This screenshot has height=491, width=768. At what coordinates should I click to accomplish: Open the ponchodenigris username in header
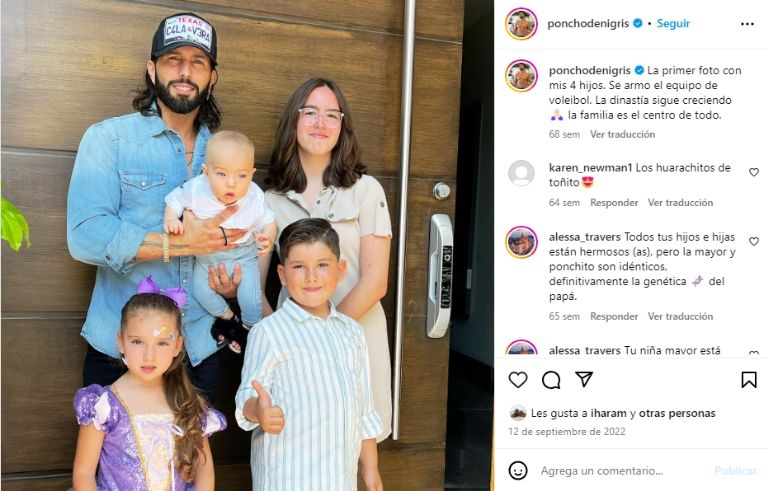click(588, 24)
